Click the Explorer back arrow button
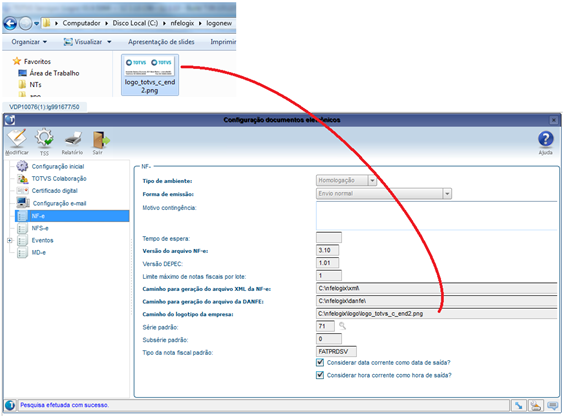The height and width of the screenshot is (417, 566). [x=10, y=24]
